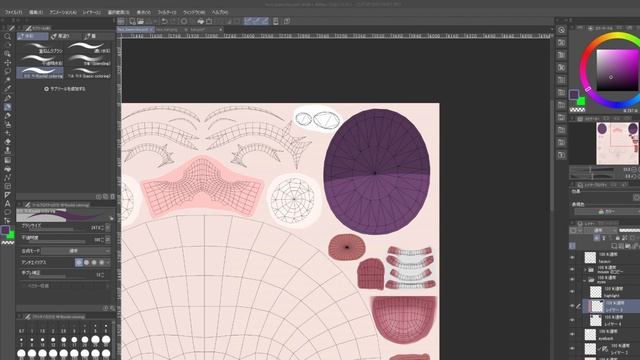Image resolution: width=640 pixels, height=360 pixels.
Task: Hide the 'eyes' folder via its eye icon
Action: (x=573, y=280)
